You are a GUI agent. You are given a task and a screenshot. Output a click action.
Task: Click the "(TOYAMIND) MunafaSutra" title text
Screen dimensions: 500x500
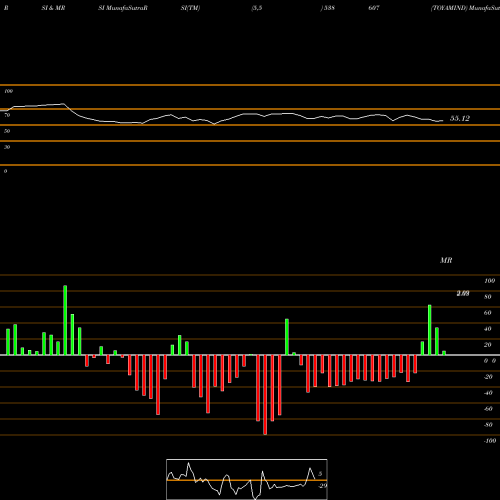[465, 8]
